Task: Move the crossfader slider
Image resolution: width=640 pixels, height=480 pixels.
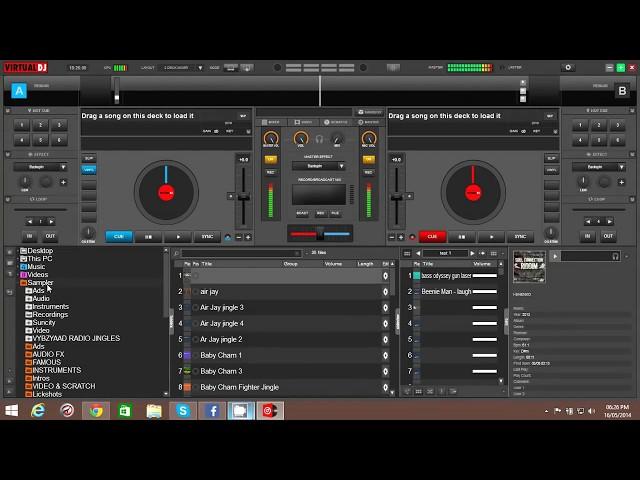Action: (320, 234)
